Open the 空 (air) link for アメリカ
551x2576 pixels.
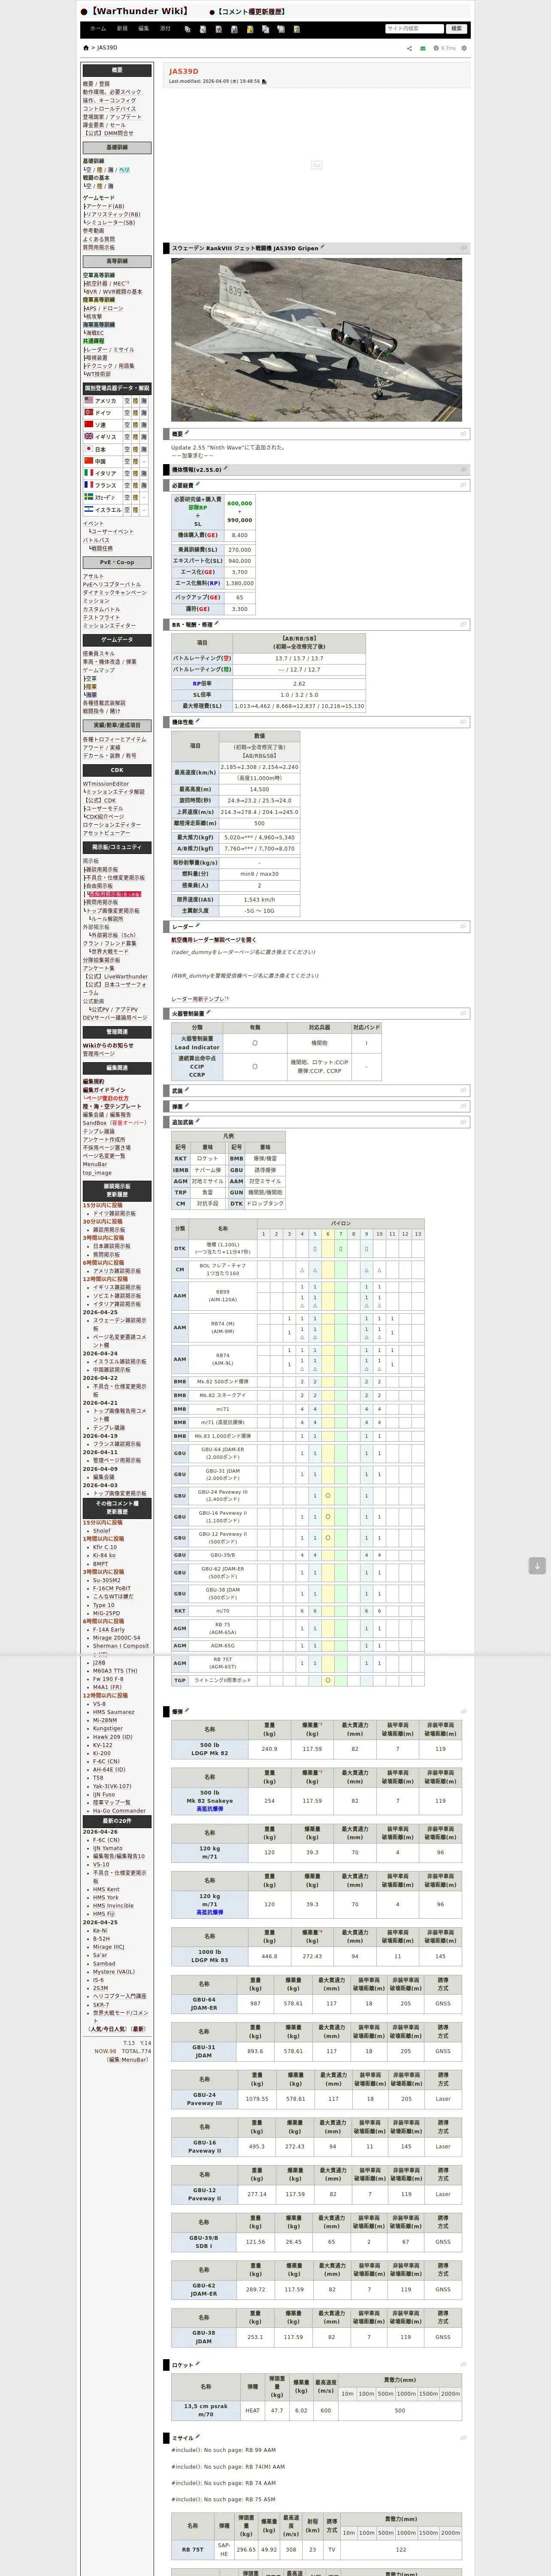tap(127, 400)
